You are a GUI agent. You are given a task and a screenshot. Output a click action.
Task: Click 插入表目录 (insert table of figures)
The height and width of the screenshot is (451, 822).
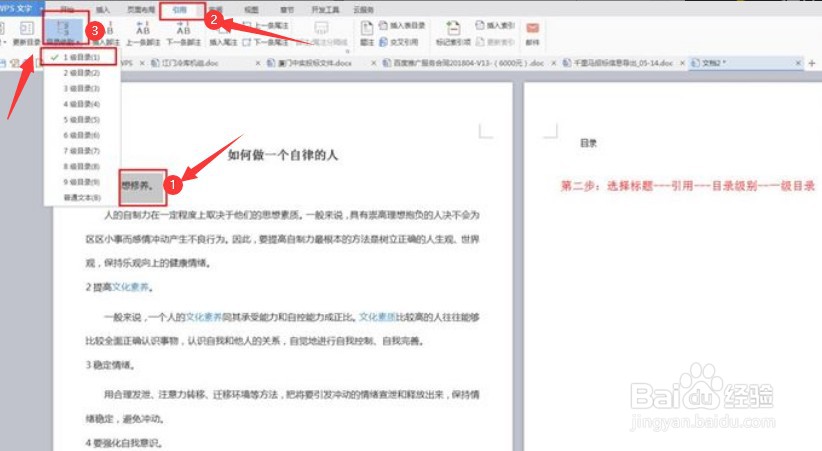click(402, 25)
